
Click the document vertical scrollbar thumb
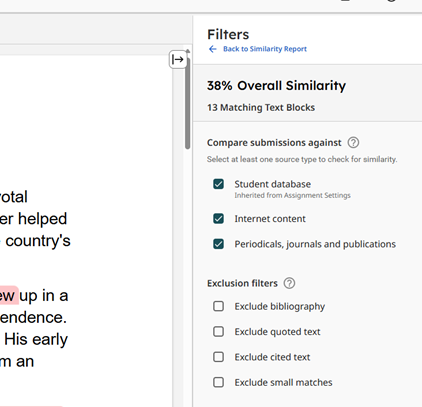click(188, 103)
